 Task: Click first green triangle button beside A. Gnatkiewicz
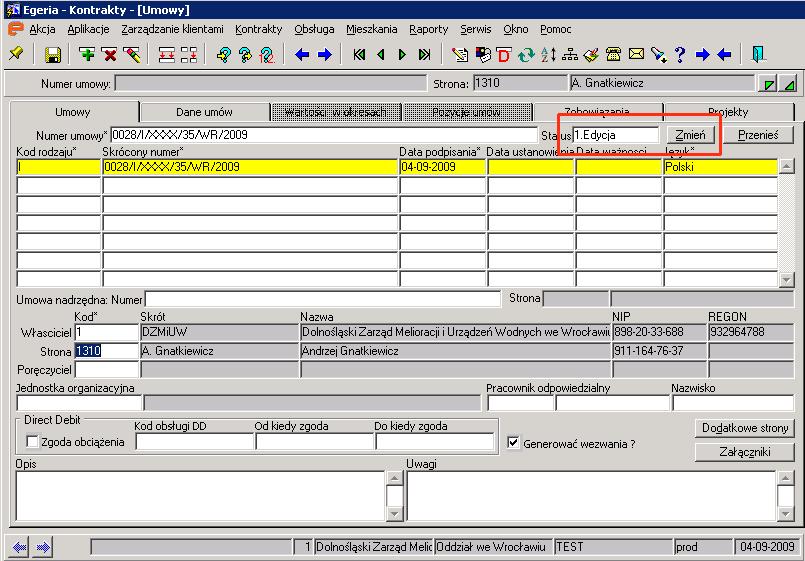tap(768, 84)
